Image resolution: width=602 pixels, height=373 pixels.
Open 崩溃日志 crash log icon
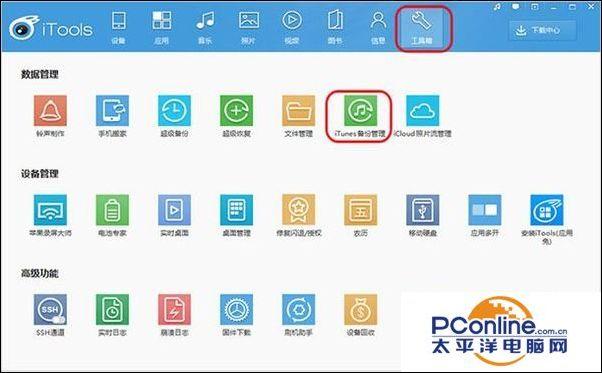174,309
